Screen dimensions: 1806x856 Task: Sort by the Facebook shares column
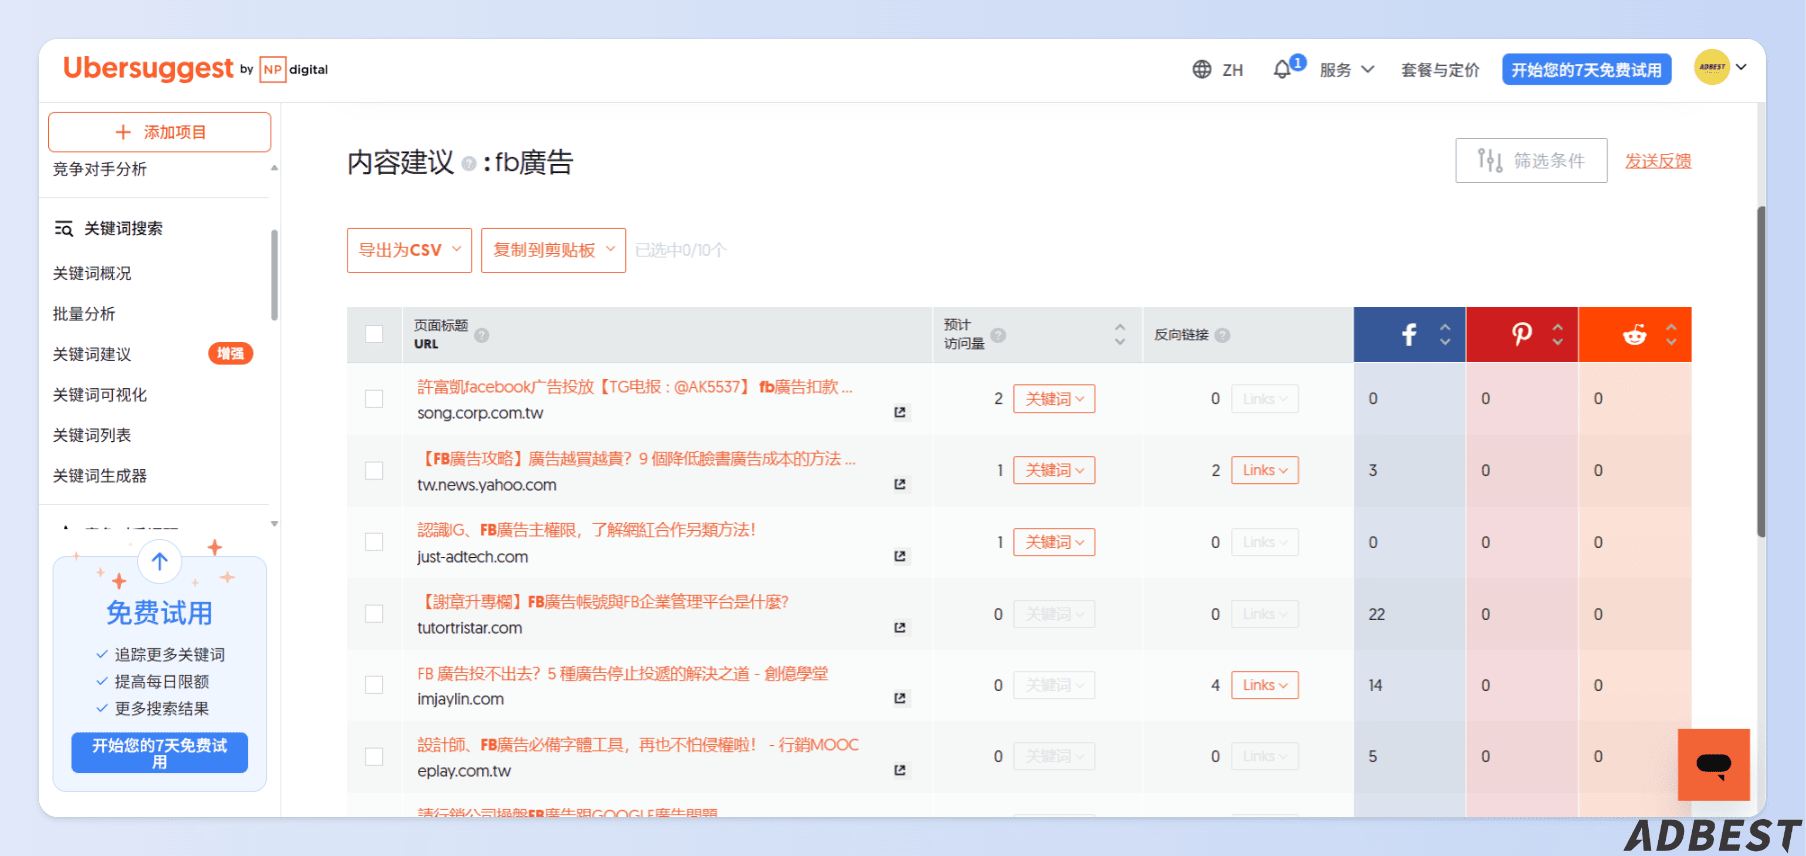pyautogui.click(x=1444, y=334)
